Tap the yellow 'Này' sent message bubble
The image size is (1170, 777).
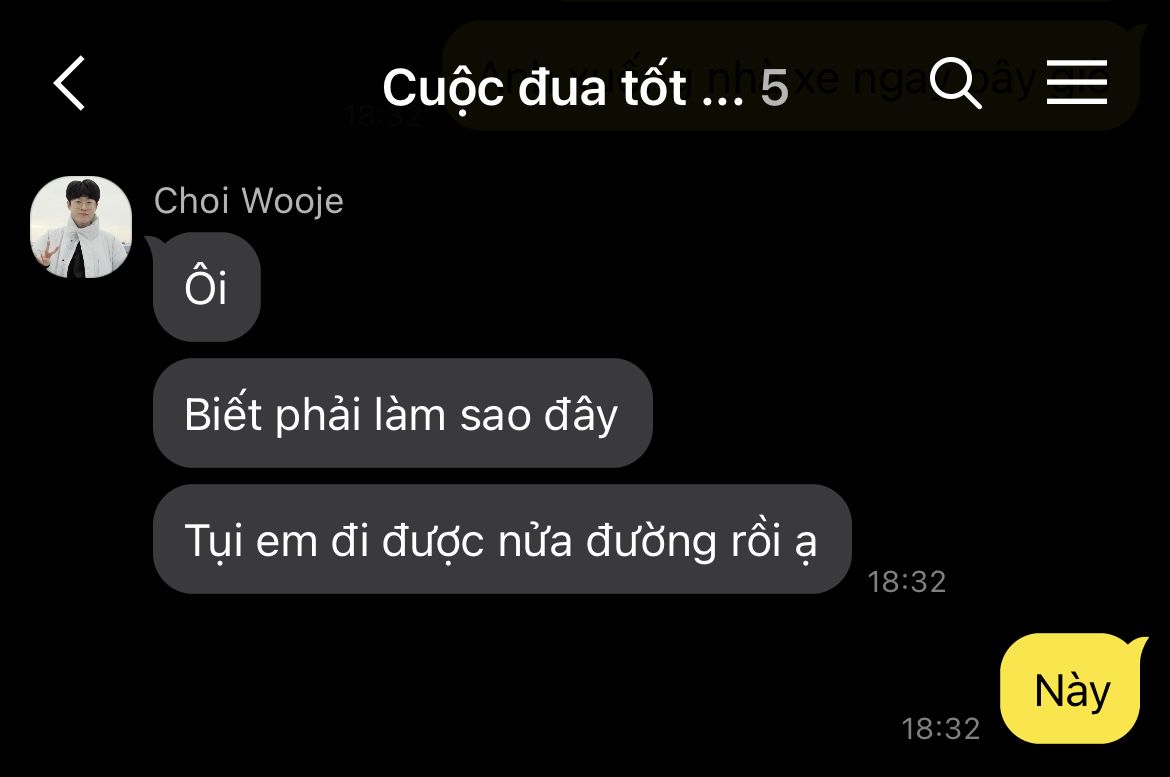pos(1071,688)
